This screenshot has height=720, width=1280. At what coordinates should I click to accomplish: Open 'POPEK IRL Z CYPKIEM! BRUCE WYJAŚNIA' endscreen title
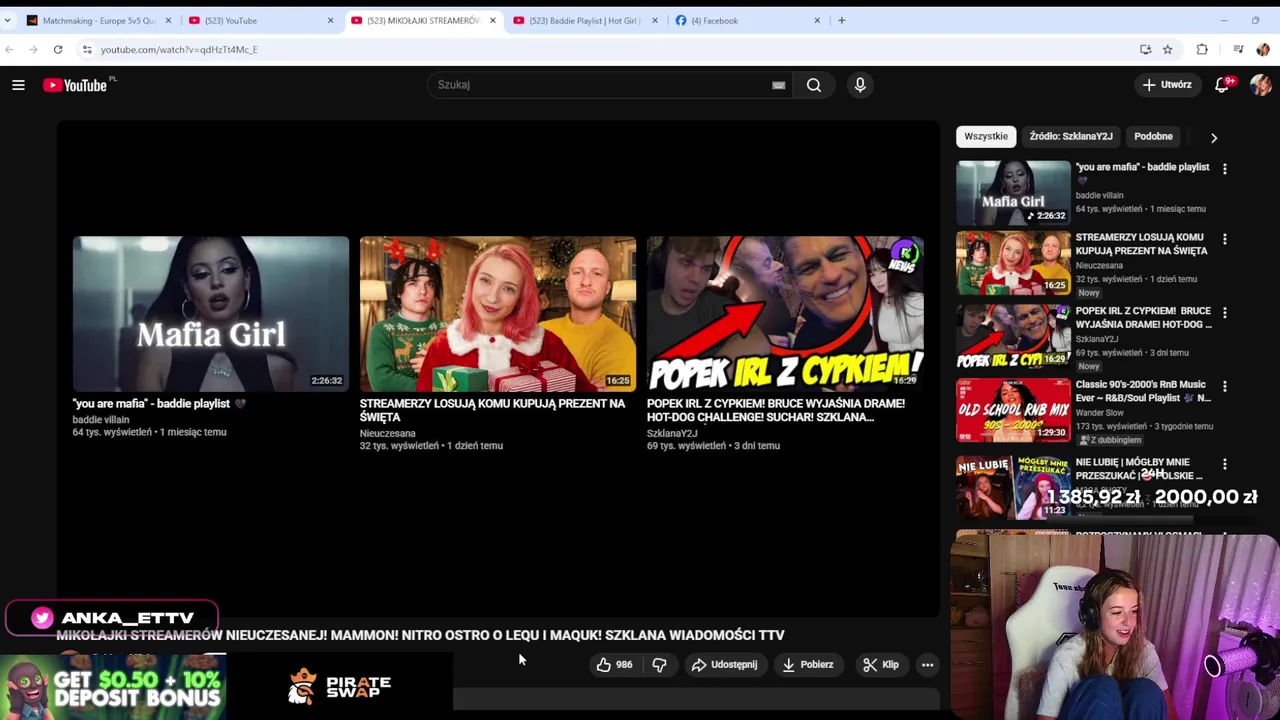tap(776, 410)
